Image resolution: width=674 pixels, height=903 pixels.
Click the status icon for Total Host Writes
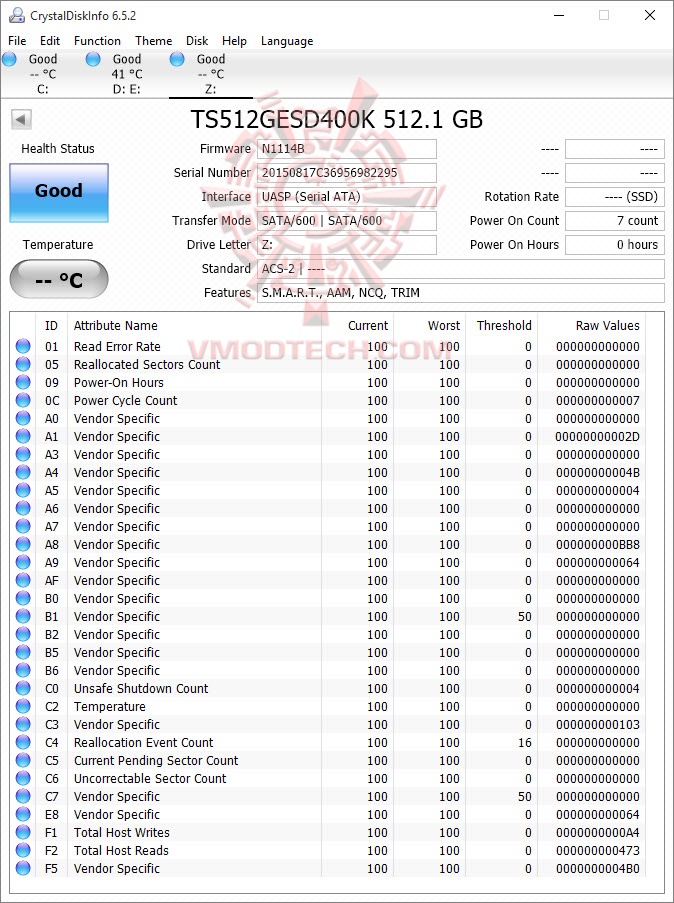tap(23, 832)
